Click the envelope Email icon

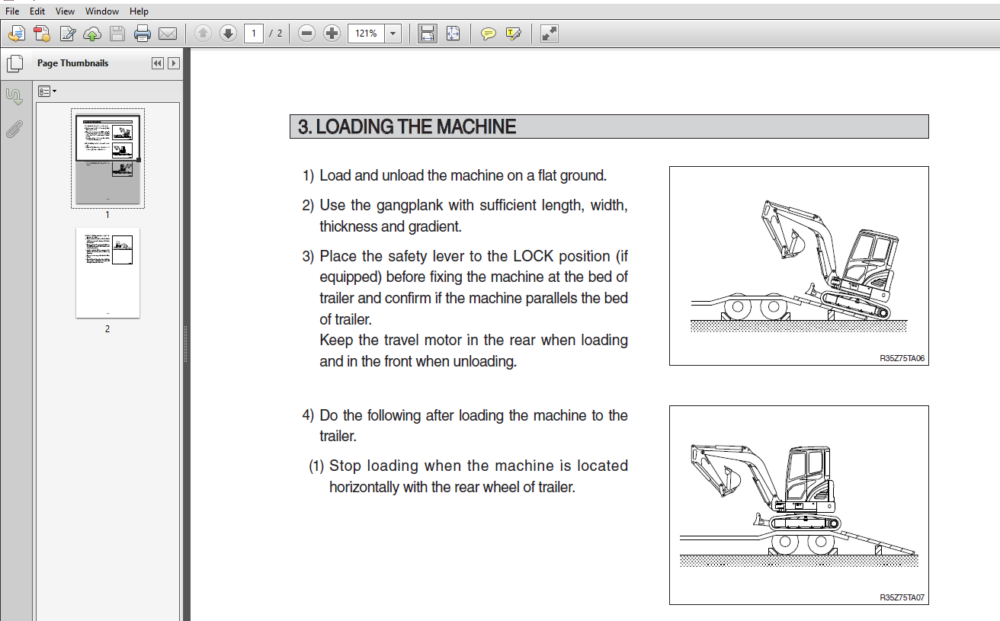[168, 33]
